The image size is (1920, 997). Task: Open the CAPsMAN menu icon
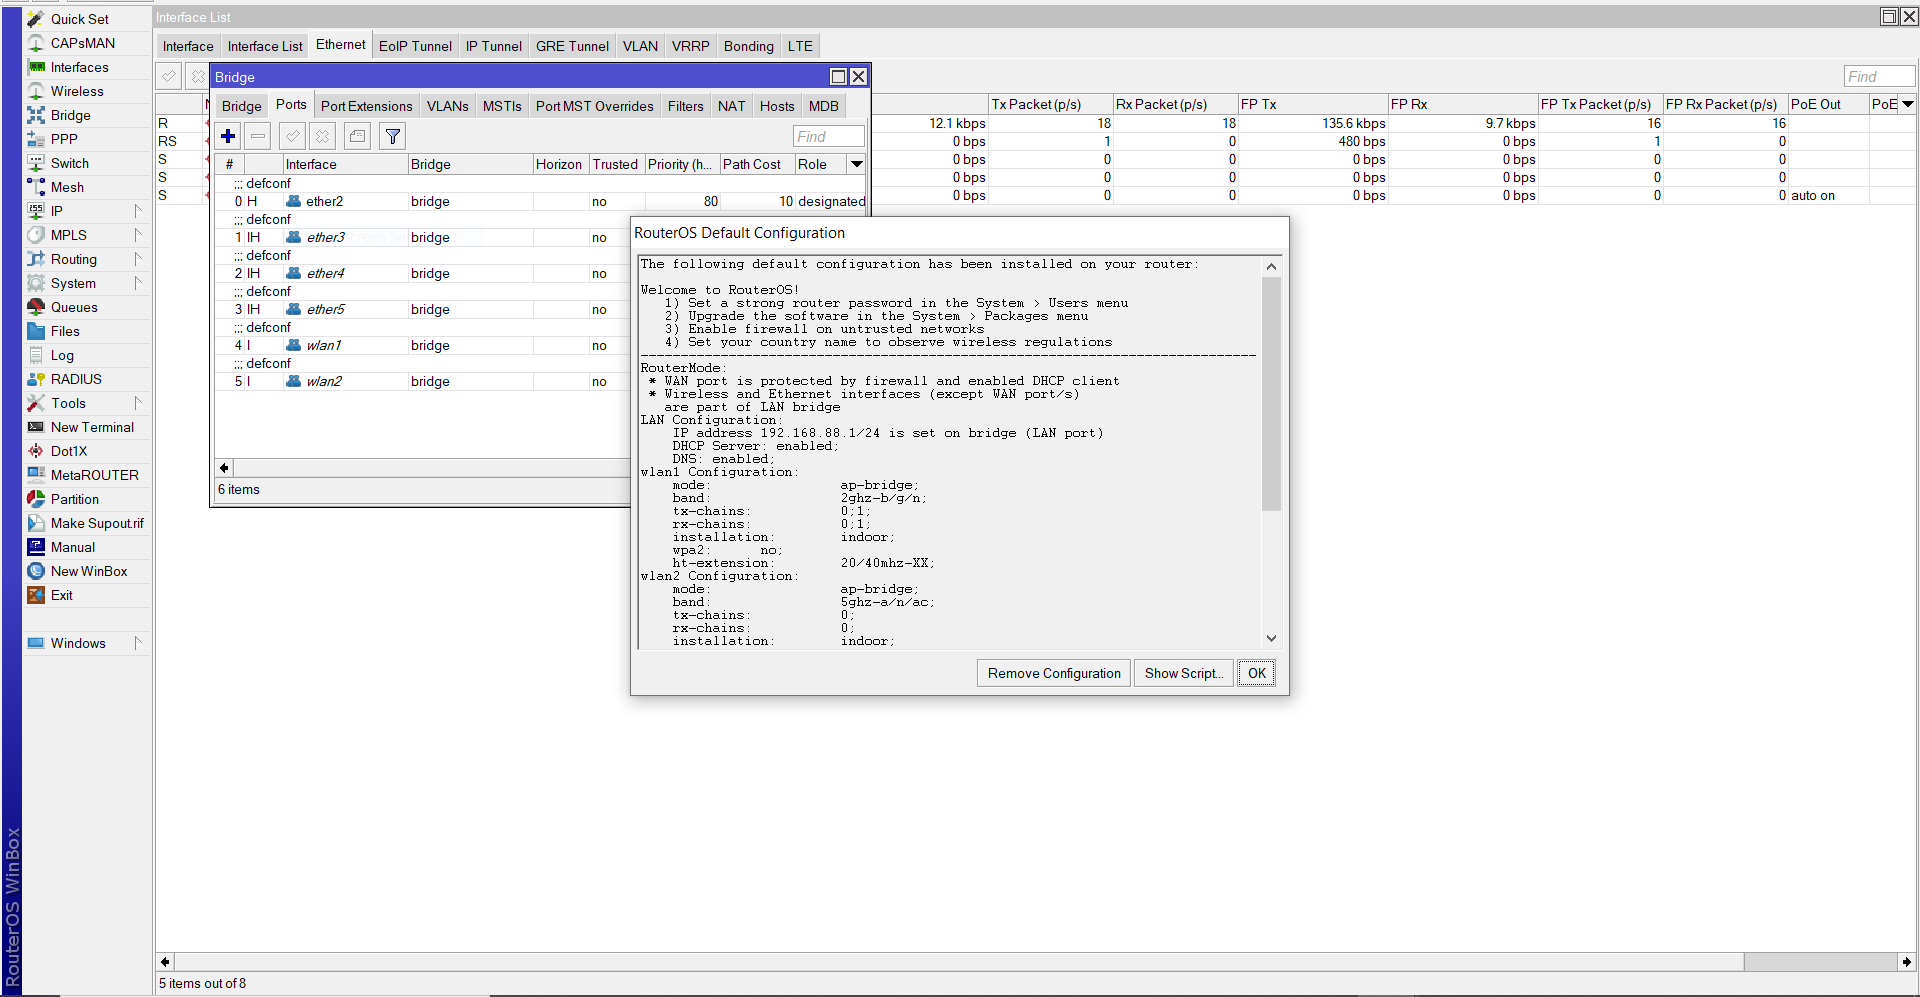(x=36, y=43)
